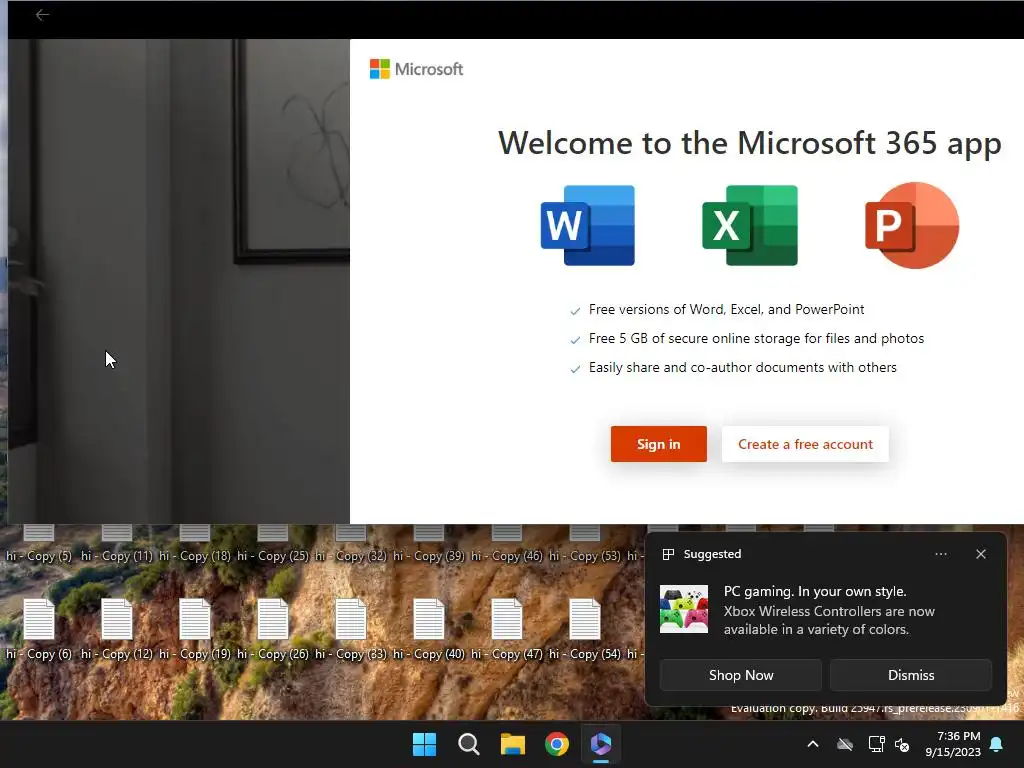The width and height of the screenshot is (1024, 768).
Task: Select the file 'hi - Copy (47)' on the desktop
Action: click(507, 629)
